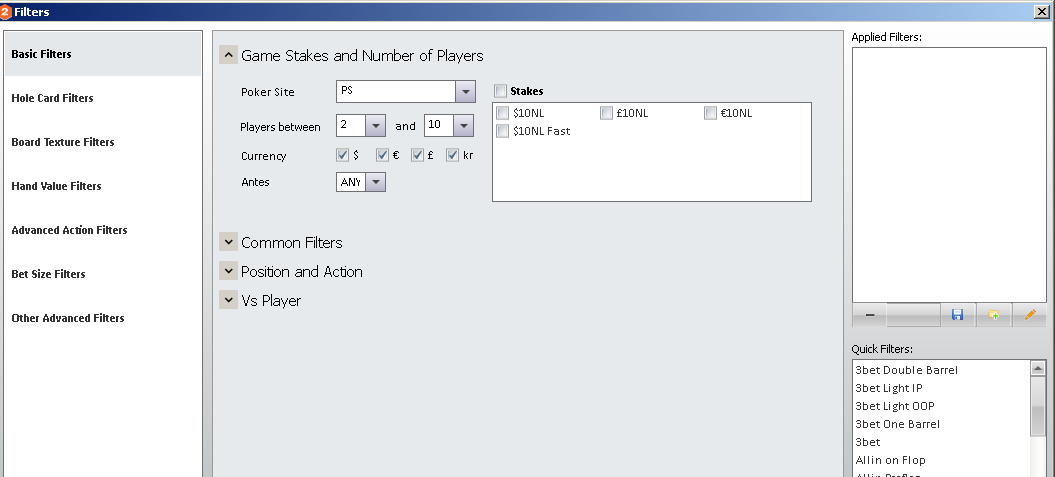Viewport: 1055px width, 477px height.
Task: Open the Poker Site dropdown
Action: [465, 91]
